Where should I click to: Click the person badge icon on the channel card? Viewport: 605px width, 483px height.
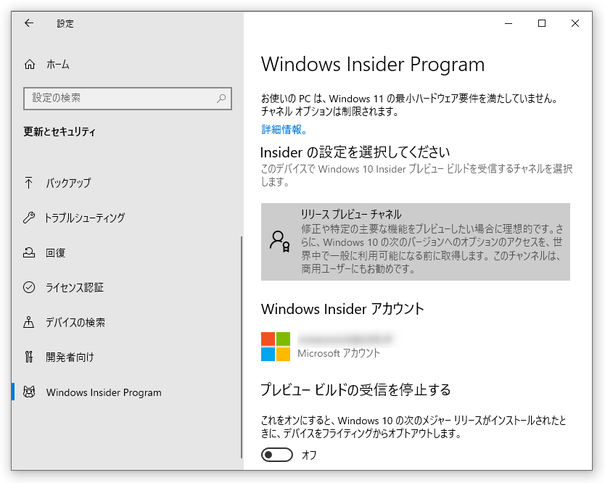(x=280, y=242)
